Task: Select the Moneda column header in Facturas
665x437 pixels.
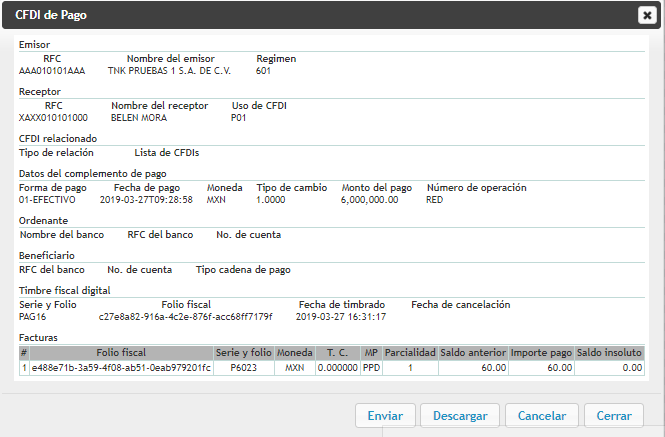Action: [294, 353]
